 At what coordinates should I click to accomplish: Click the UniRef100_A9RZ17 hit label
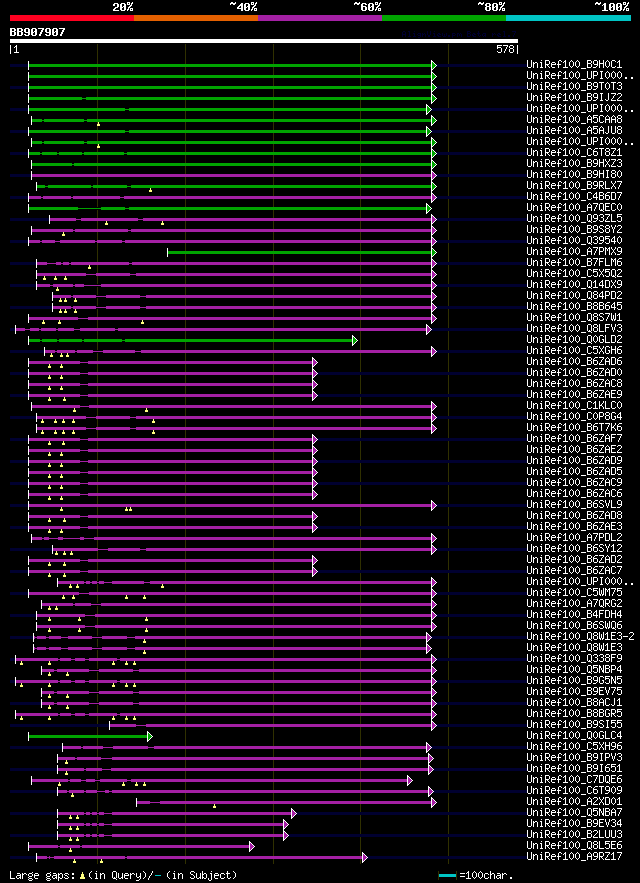(x=574, y=856)
